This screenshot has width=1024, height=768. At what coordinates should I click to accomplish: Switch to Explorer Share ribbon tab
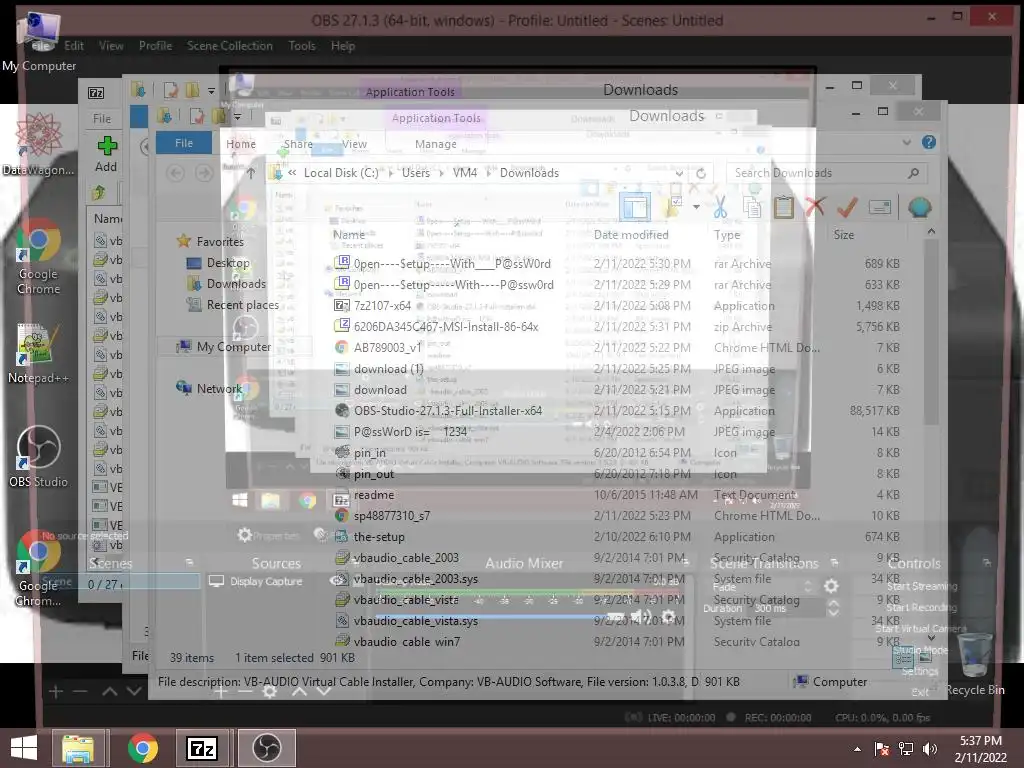pyautogui.click(x=298, y=144)
